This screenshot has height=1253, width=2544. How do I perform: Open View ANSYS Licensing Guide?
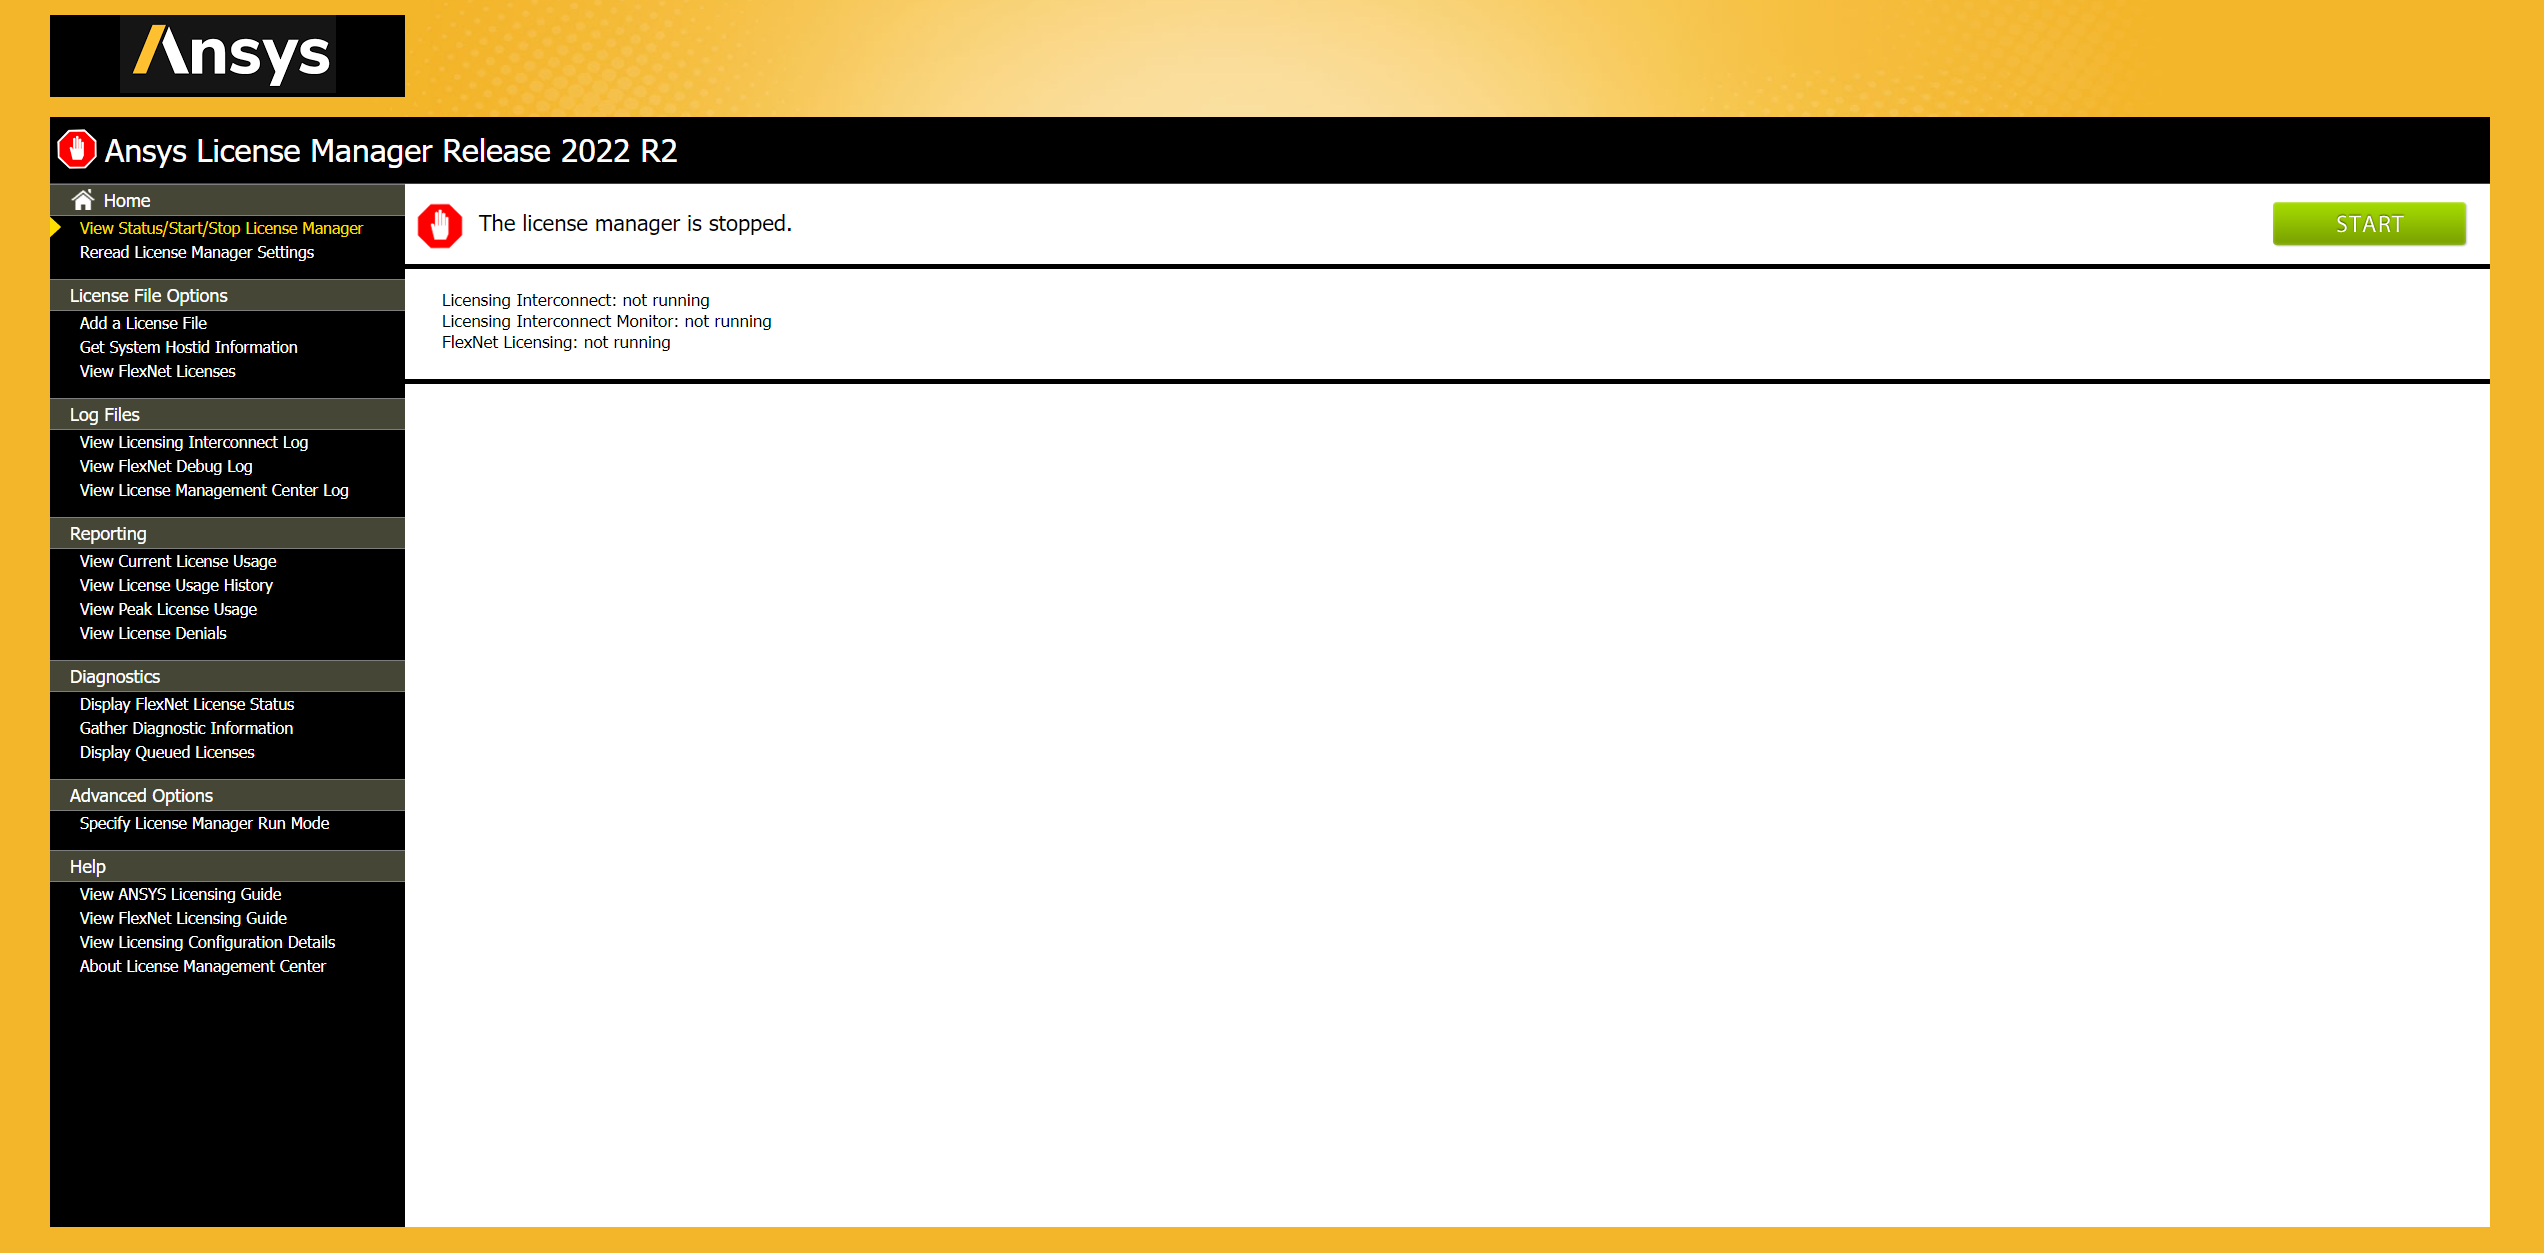pos(181,894)
